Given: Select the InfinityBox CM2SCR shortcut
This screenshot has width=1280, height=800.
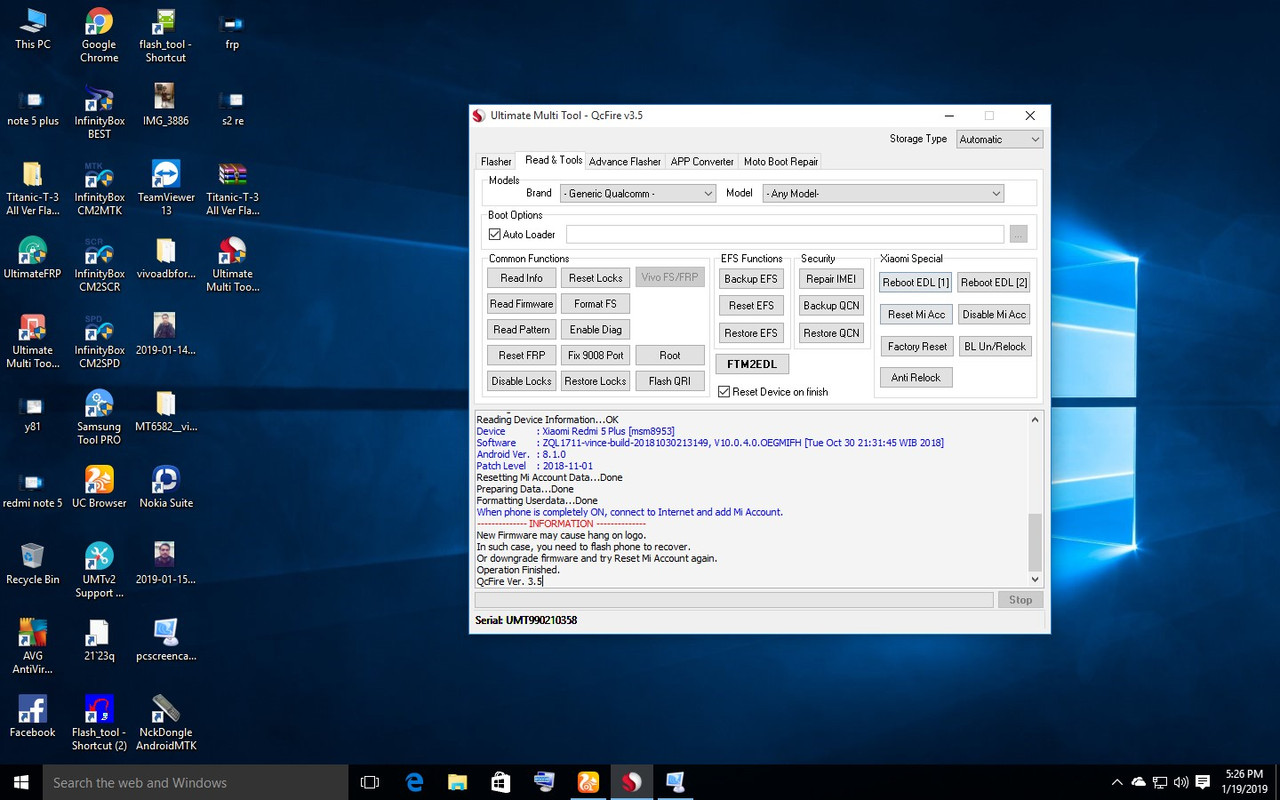Looking at the screenshot, I should [99, 264].
